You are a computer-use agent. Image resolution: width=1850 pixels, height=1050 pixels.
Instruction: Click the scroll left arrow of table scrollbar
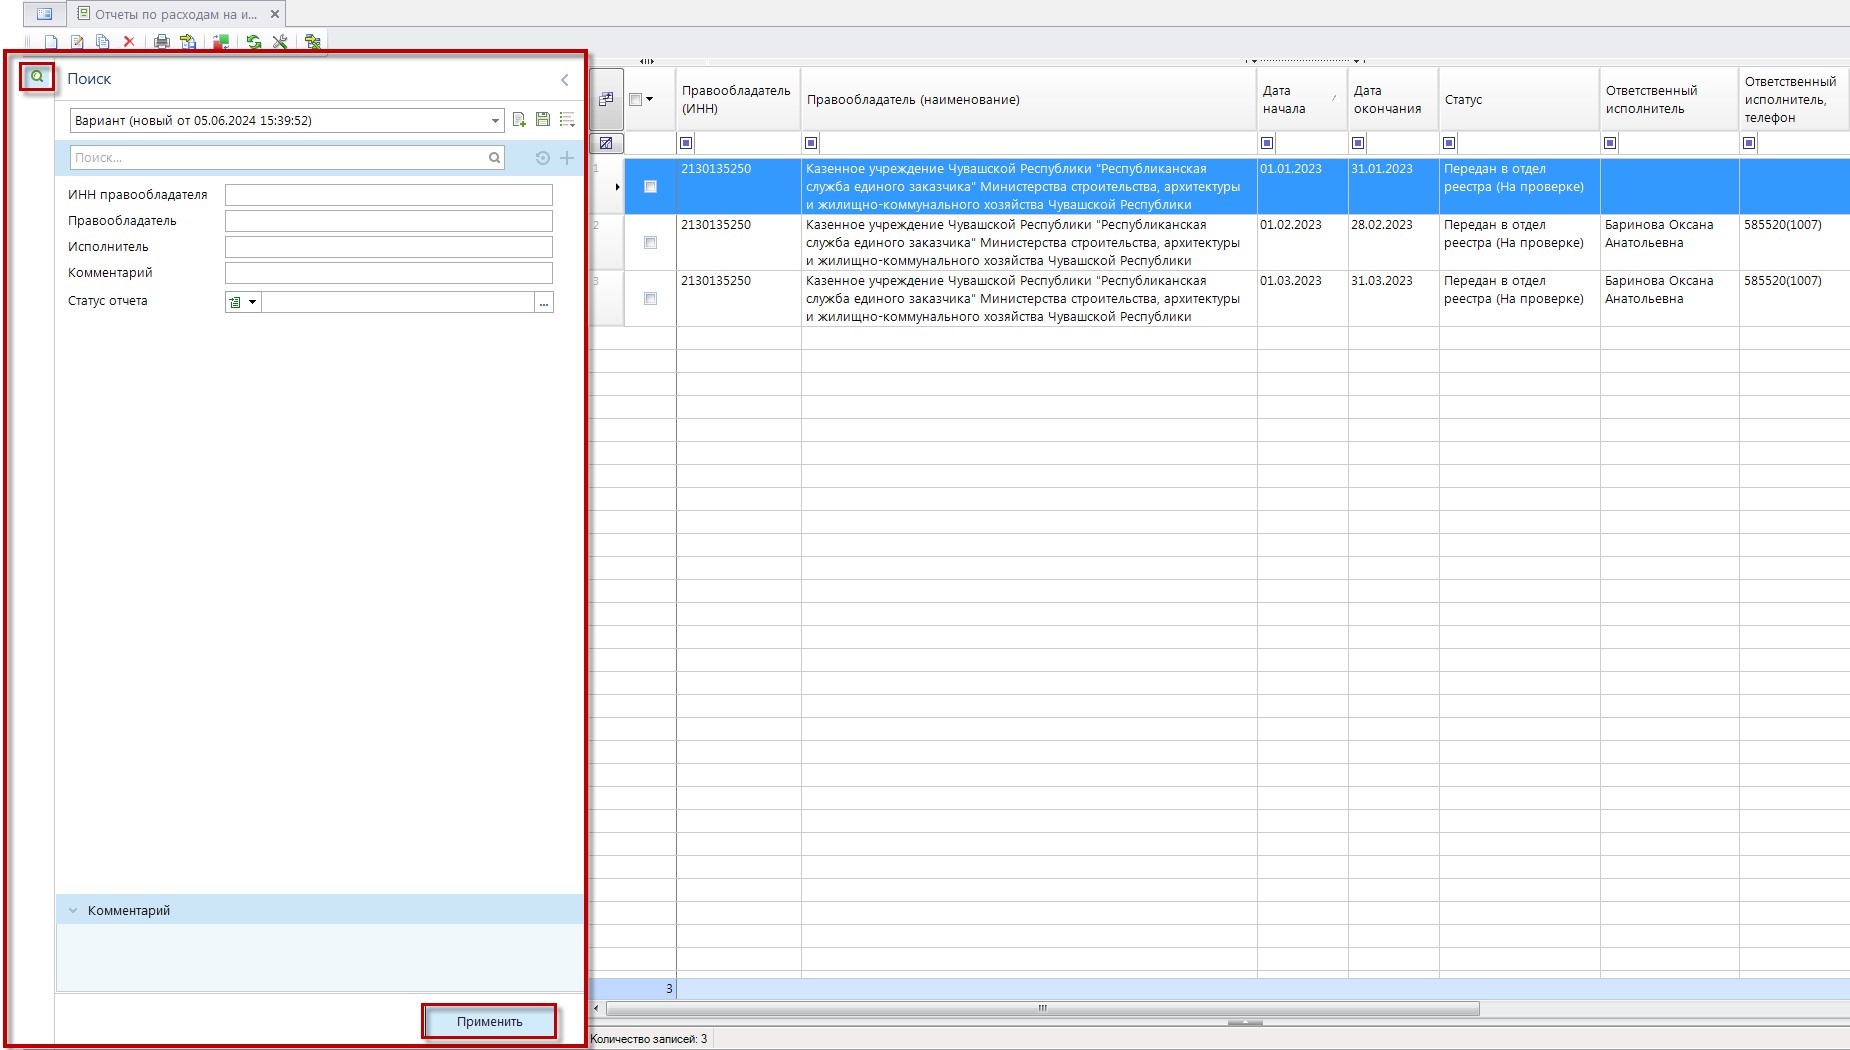pyautogui.click(x=597, y=1008)
